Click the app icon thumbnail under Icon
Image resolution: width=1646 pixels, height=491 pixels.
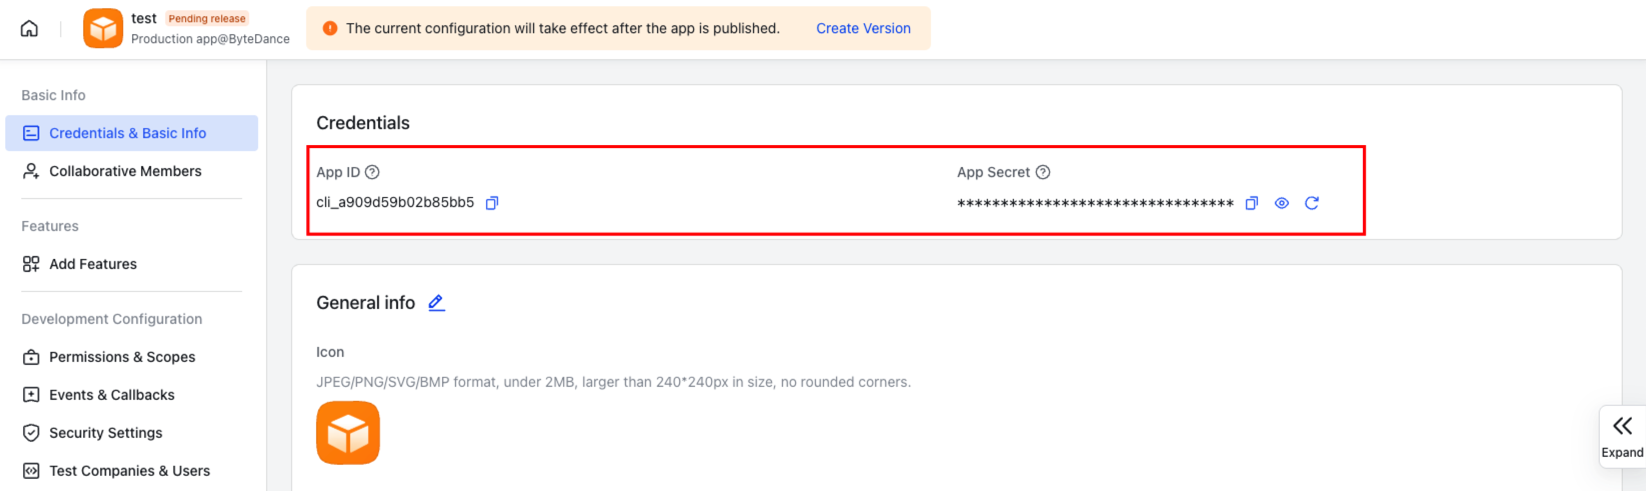tap(348, 433)
